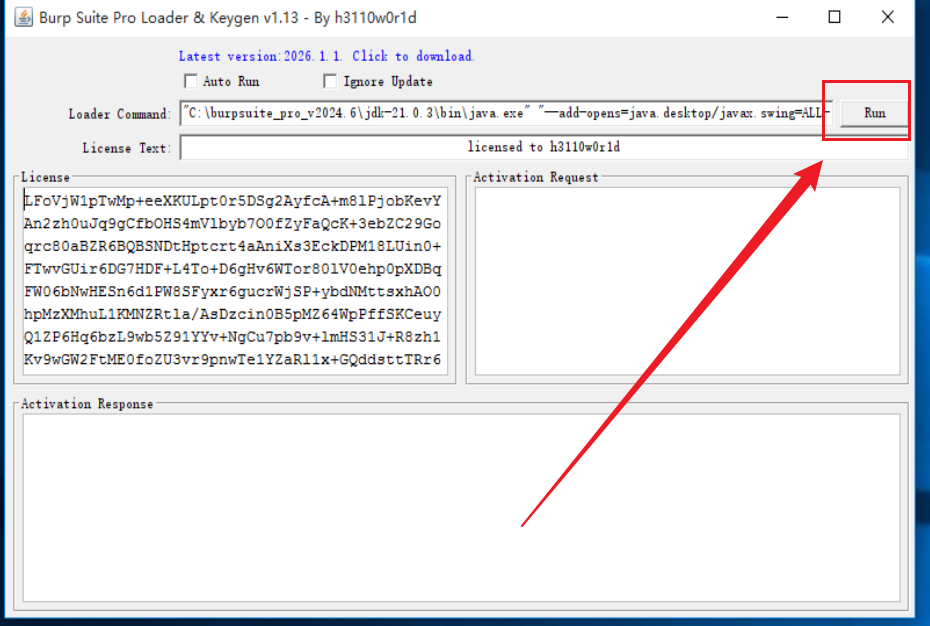Click license line starting with hpMzXMhuL1KM

(x=232, y=314)
